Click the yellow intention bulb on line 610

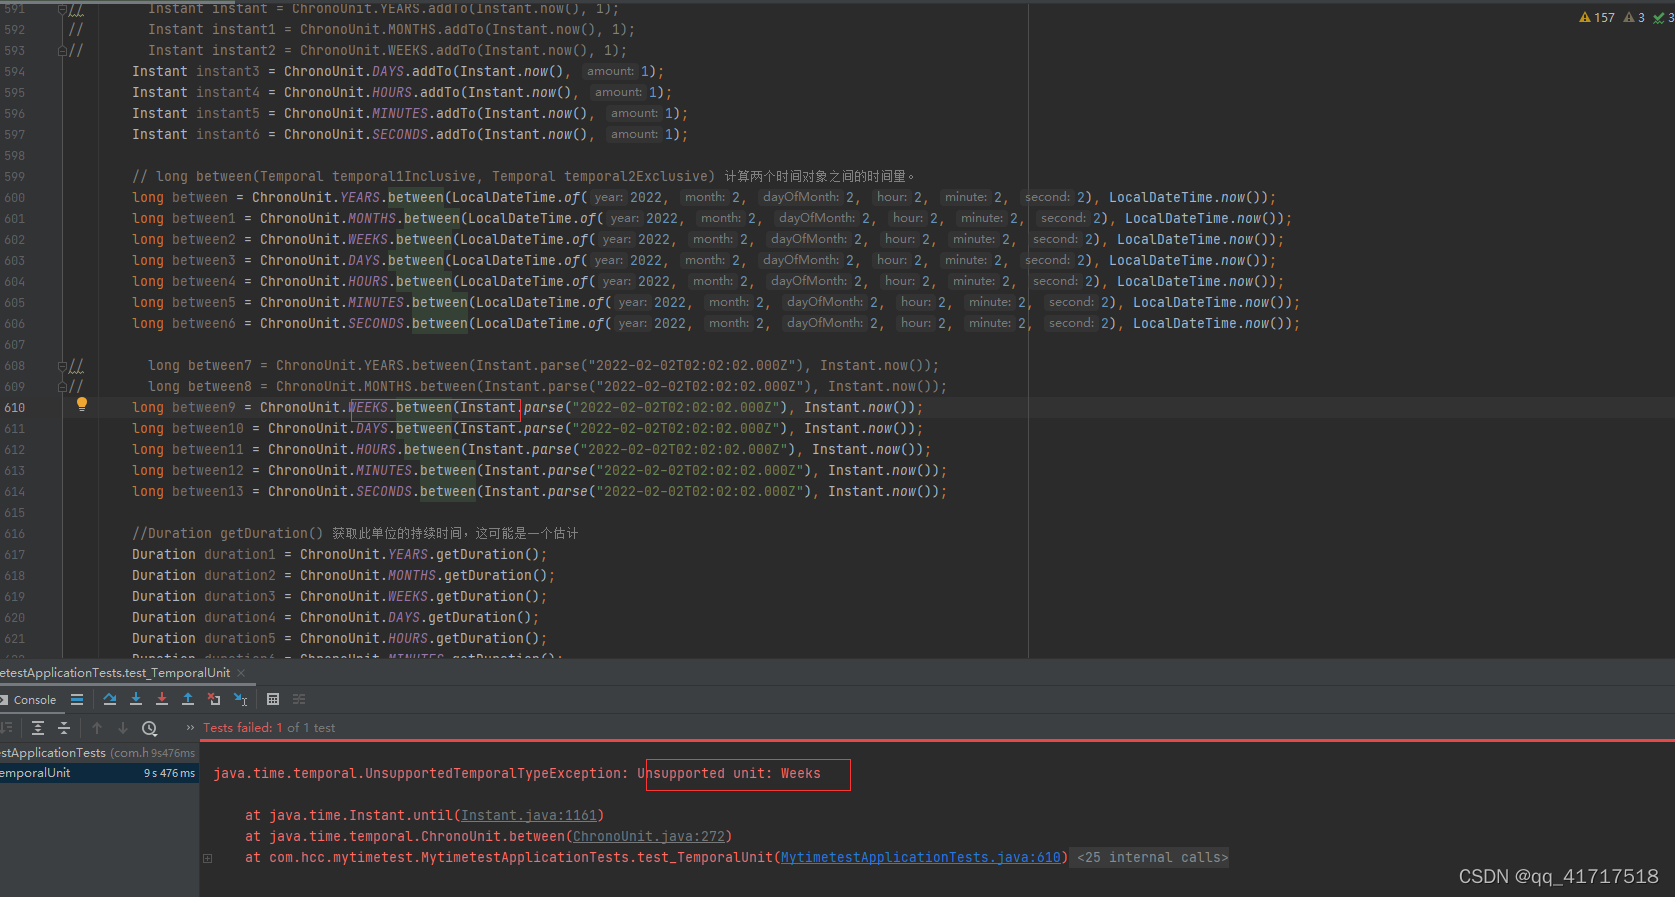[82, 405]
